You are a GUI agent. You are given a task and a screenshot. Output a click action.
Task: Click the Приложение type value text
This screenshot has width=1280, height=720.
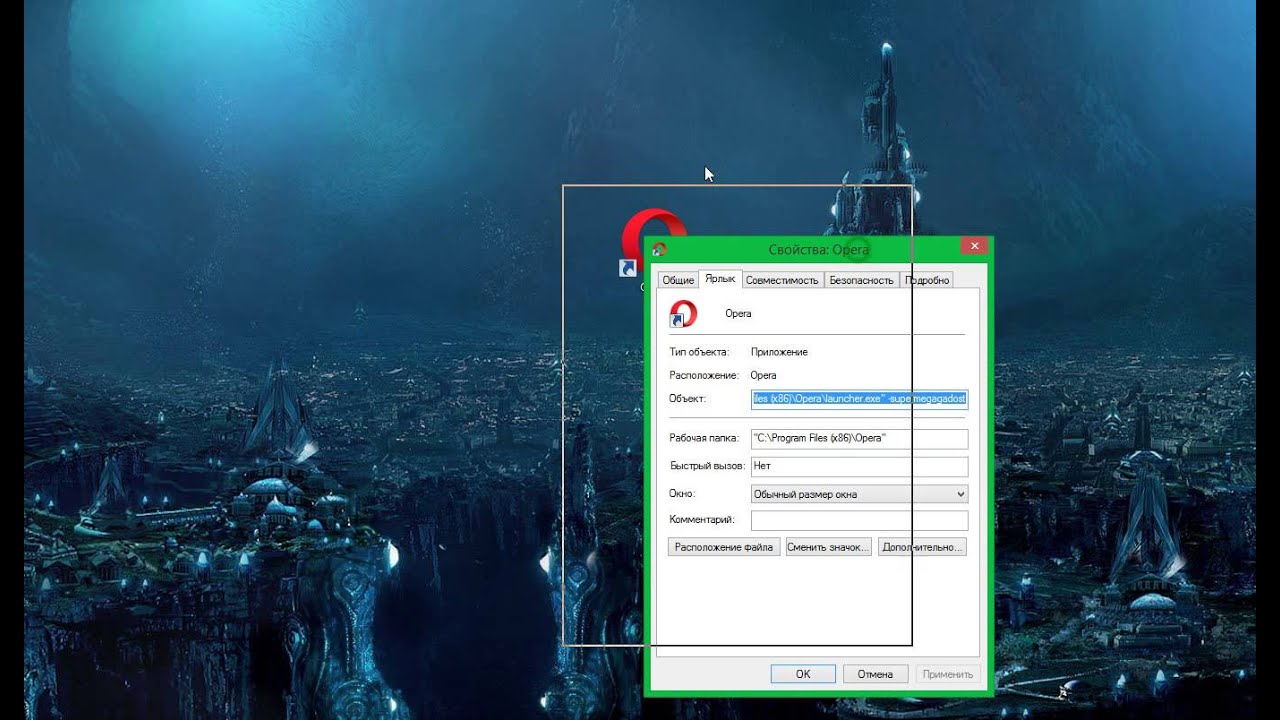point(779,352)
